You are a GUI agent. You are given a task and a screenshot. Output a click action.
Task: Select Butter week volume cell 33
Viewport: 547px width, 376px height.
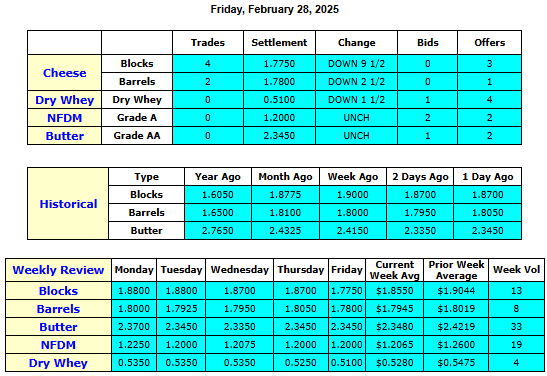(x=516, y=327)
